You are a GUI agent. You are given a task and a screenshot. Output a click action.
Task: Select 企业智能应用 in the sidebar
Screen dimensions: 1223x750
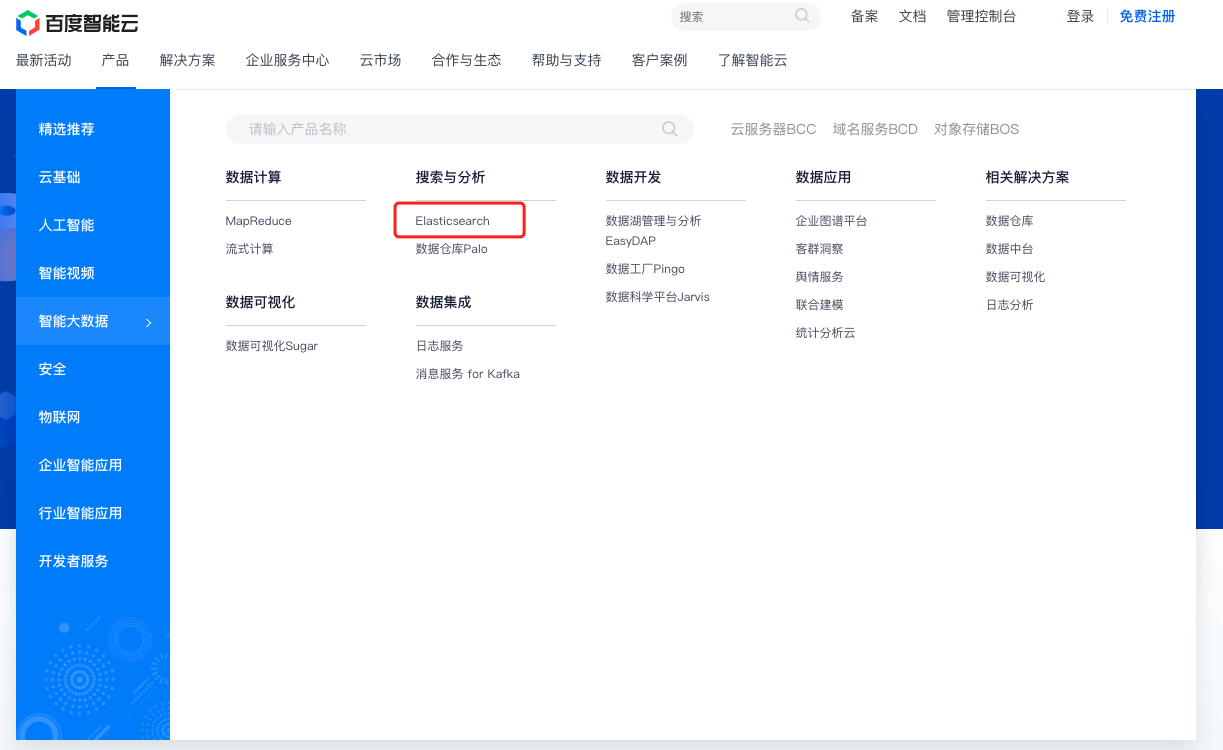(93, 465)
